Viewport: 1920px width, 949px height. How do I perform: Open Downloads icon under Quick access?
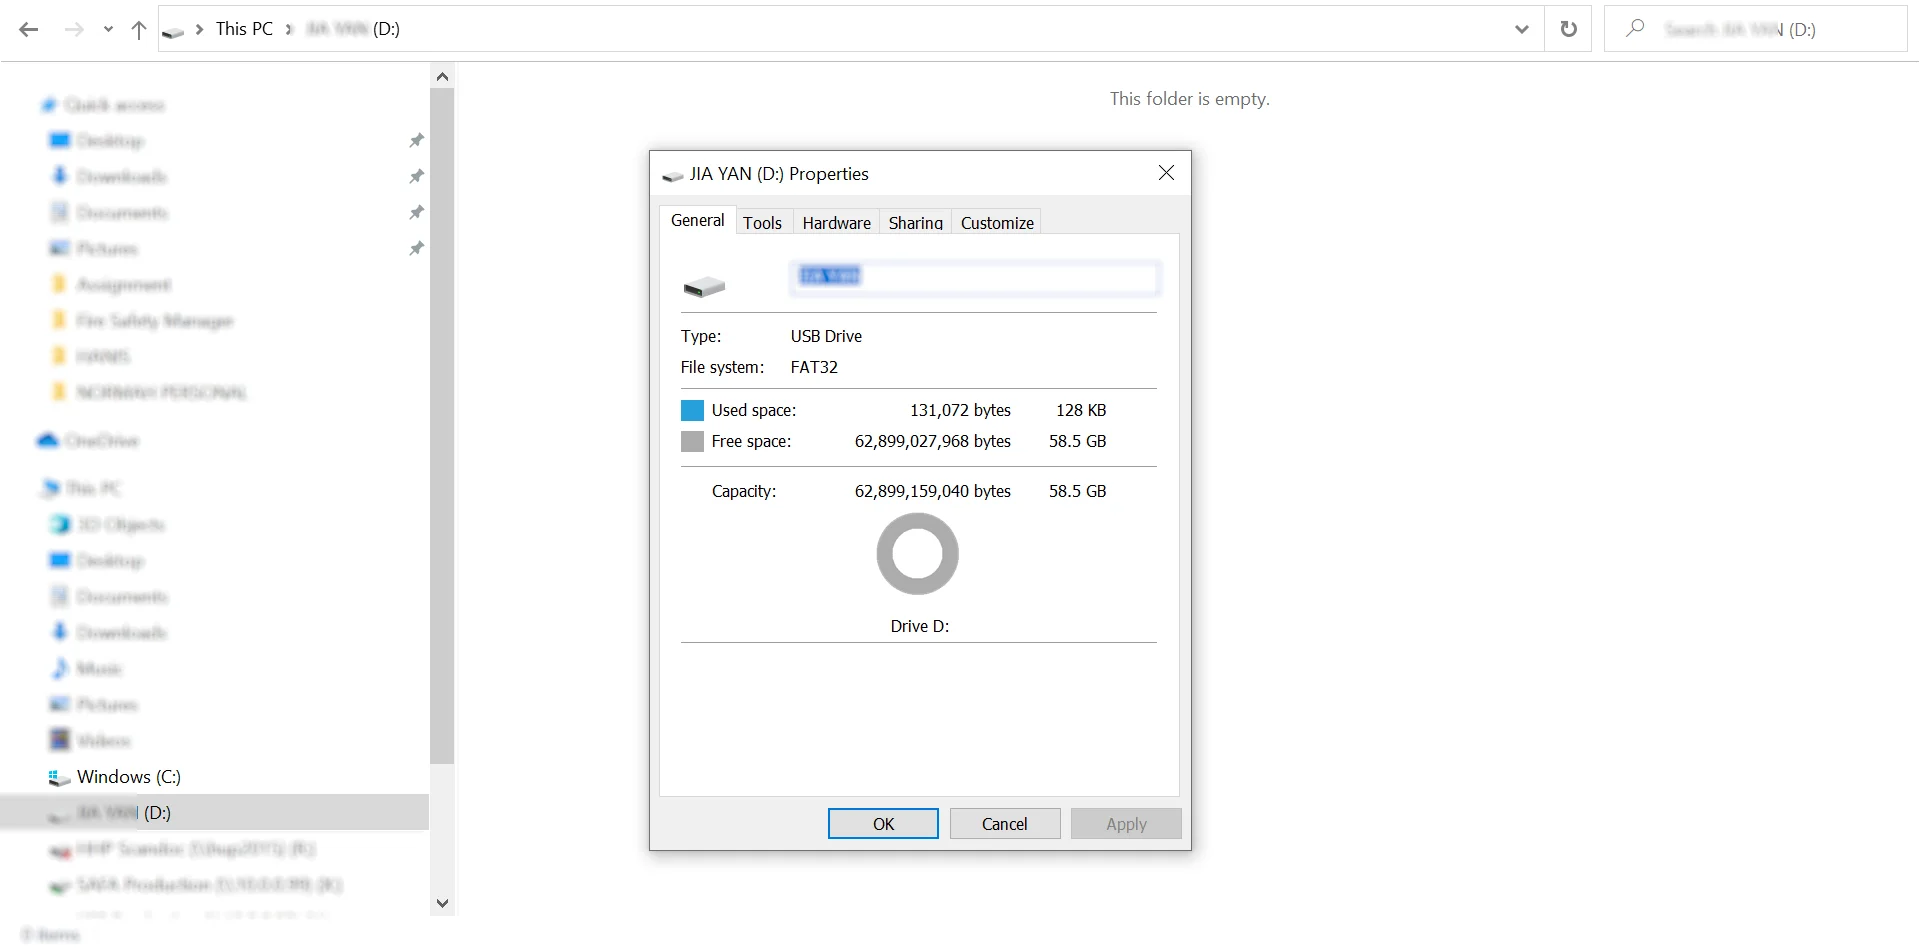(60, 177)
